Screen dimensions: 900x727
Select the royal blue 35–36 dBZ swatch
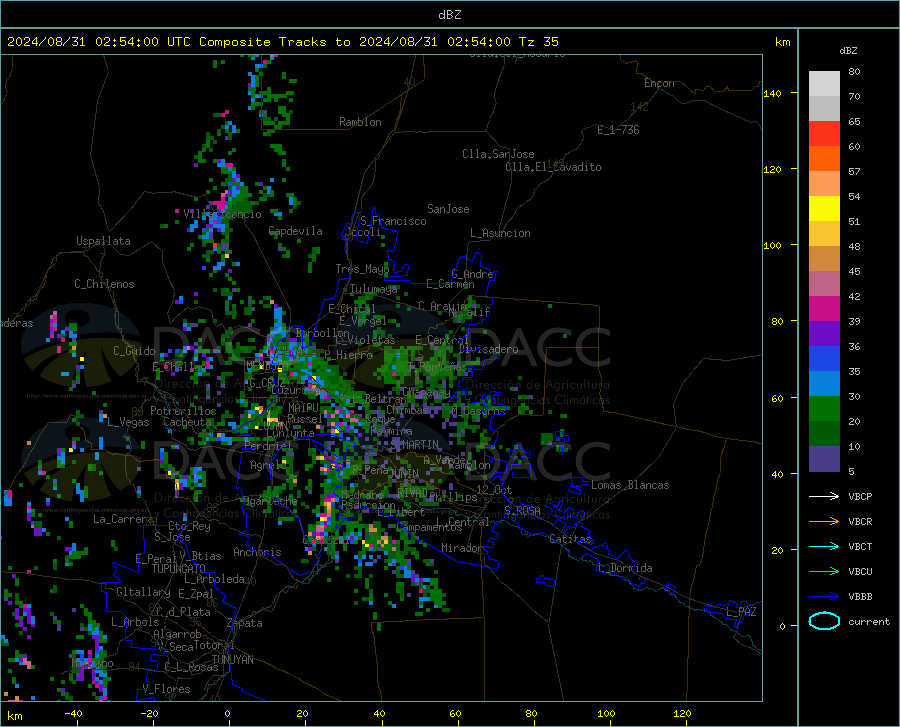point(824,359)
